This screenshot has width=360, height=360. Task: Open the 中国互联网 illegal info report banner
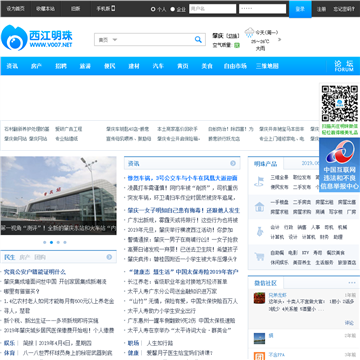[x=339, y=165]
